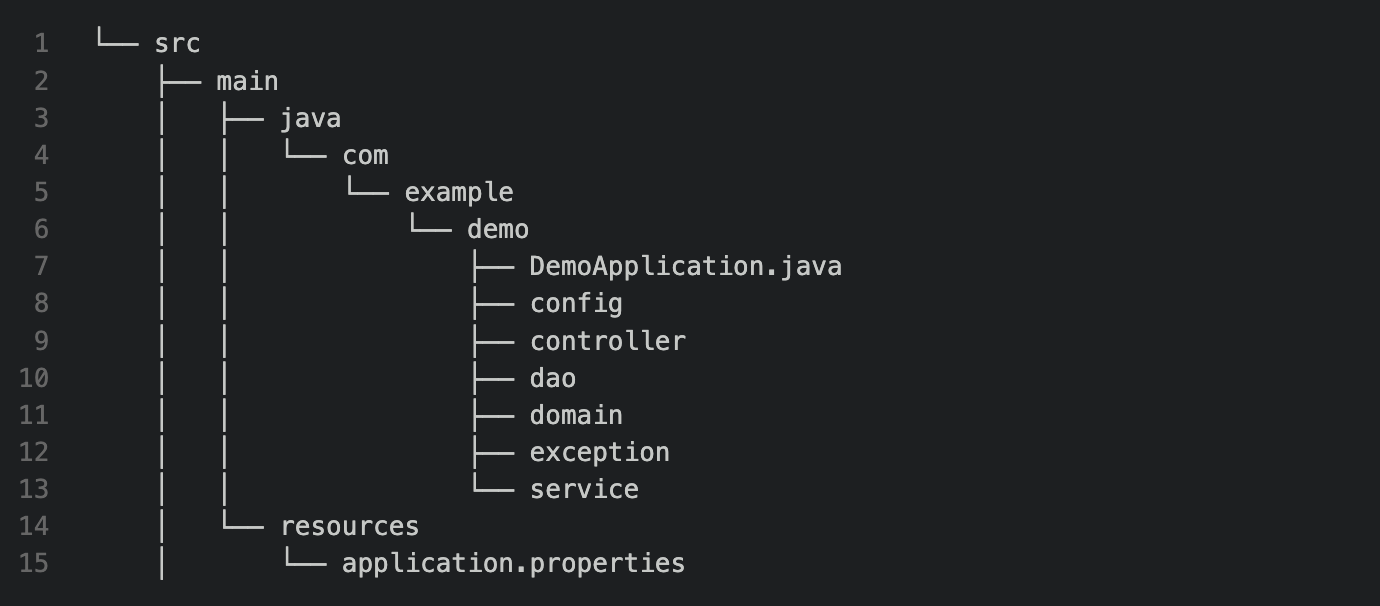Click line number 1 in gutter

[41, 44]
